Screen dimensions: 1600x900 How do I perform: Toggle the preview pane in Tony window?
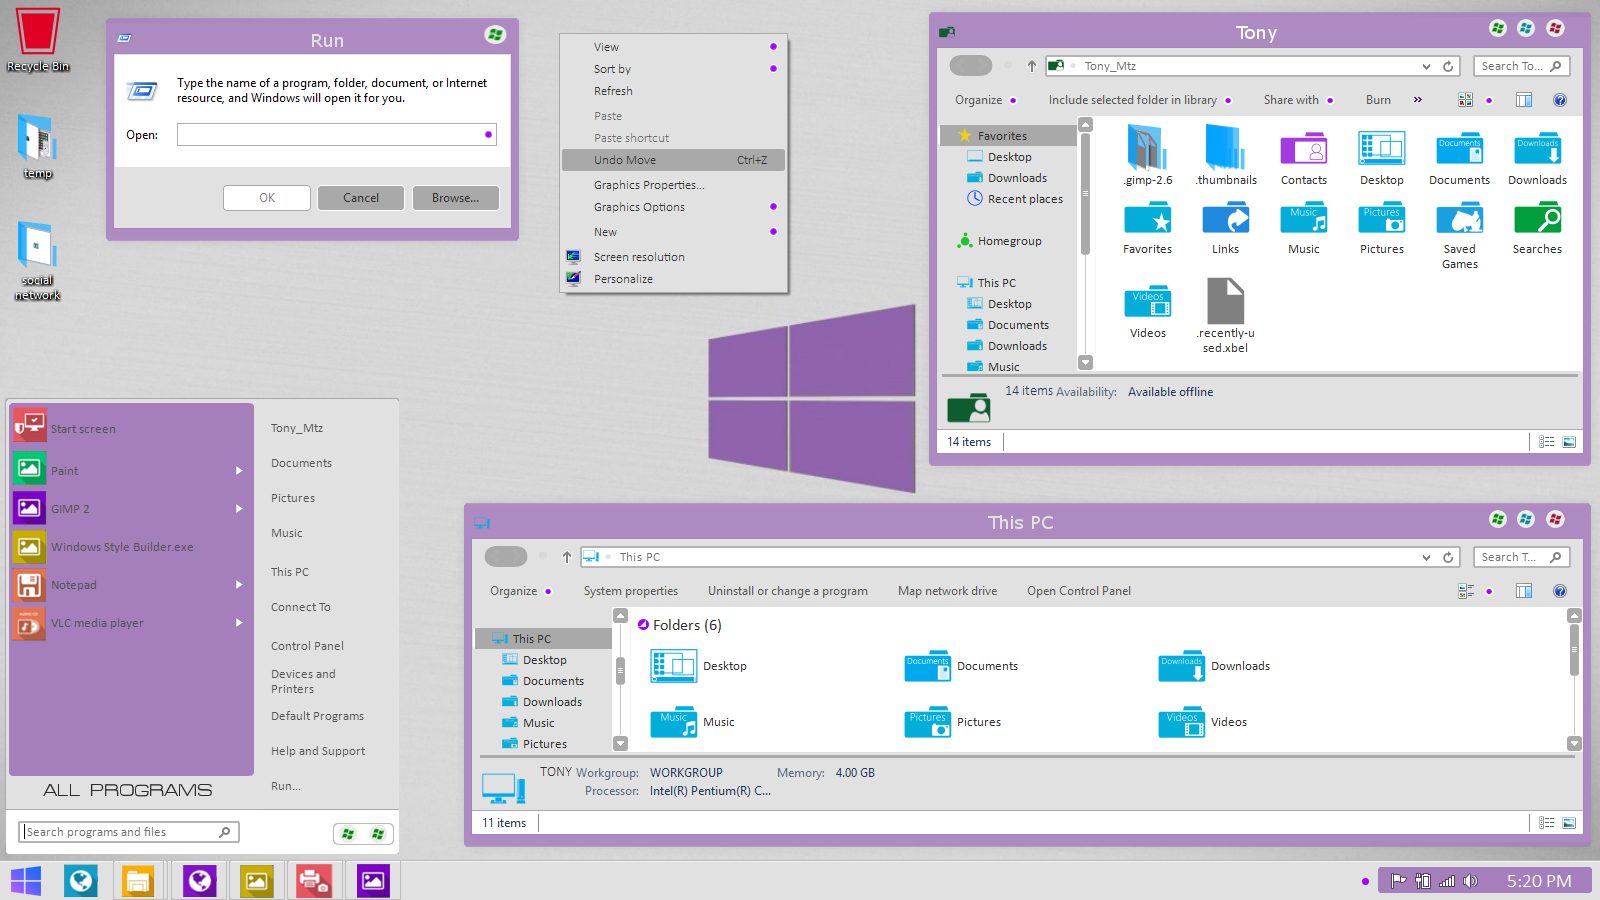[x=1524, y=100]
